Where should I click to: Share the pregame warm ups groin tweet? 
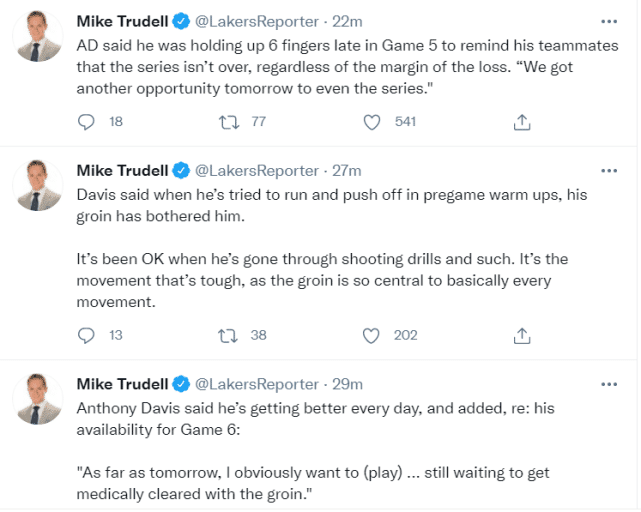point(521,335)
